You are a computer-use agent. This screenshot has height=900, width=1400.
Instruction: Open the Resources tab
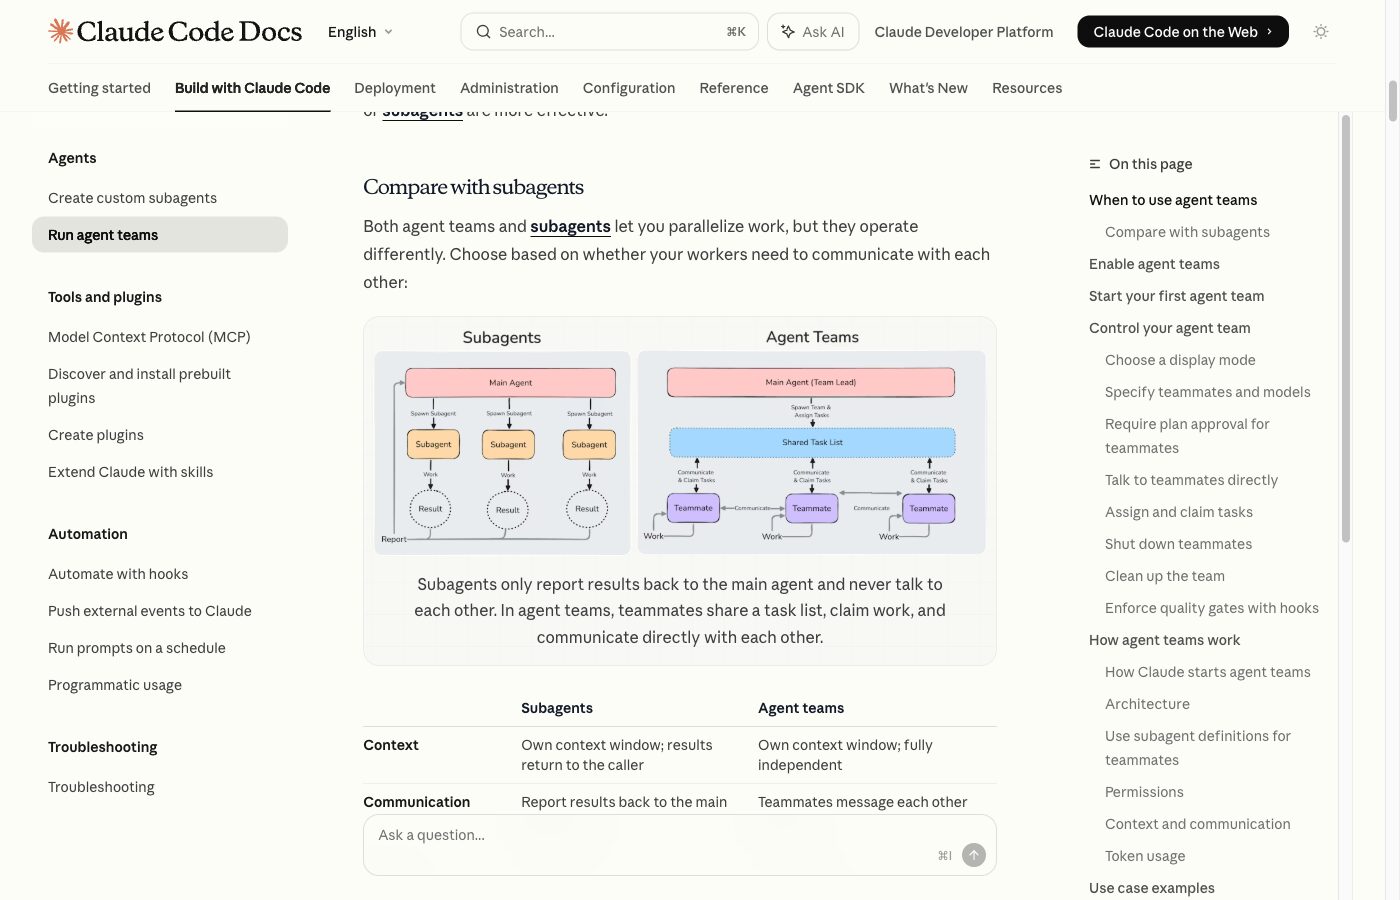[x=1027, y=88]
